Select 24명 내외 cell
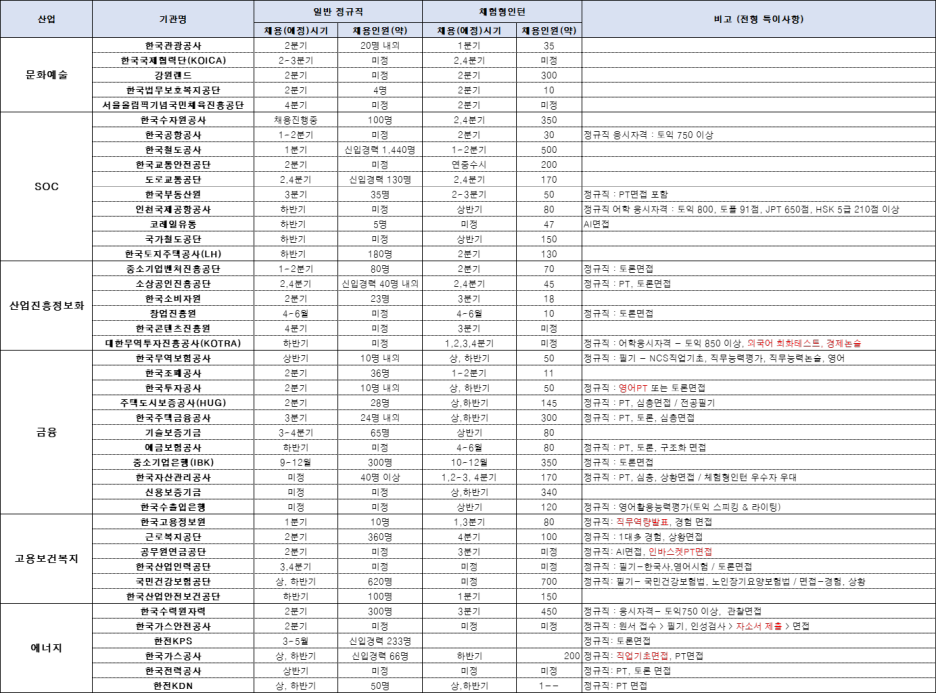 click(x=380, y=418)
